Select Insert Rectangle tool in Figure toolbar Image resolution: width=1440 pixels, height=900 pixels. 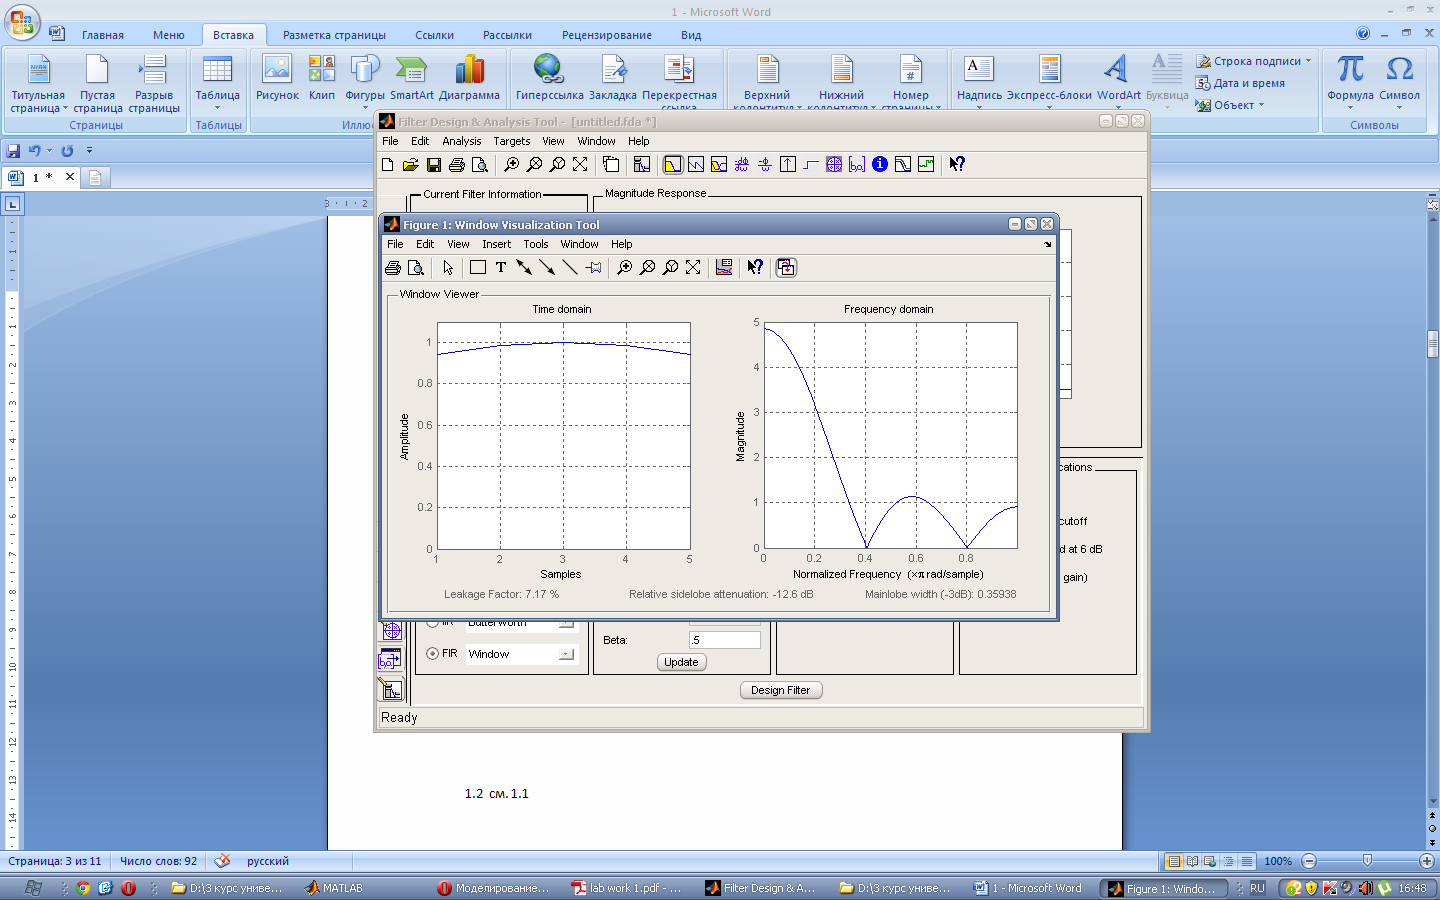click(x=478, y=268)
